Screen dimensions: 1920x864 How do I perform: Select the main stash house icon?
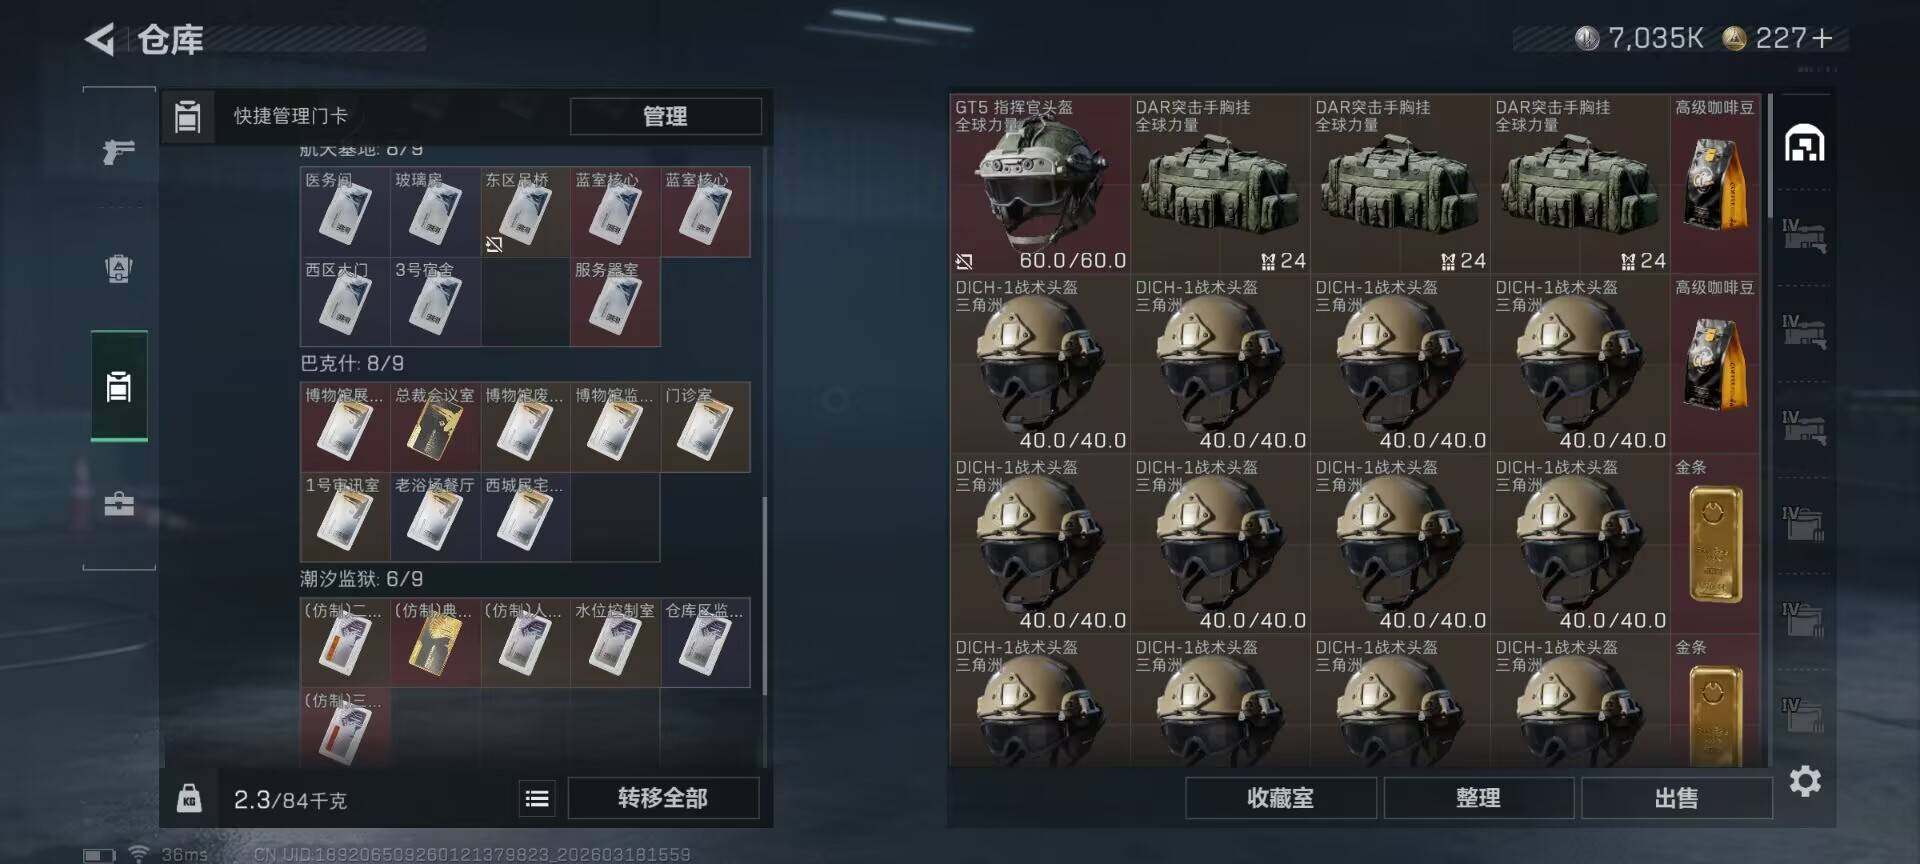click(x=1804, y=144)
